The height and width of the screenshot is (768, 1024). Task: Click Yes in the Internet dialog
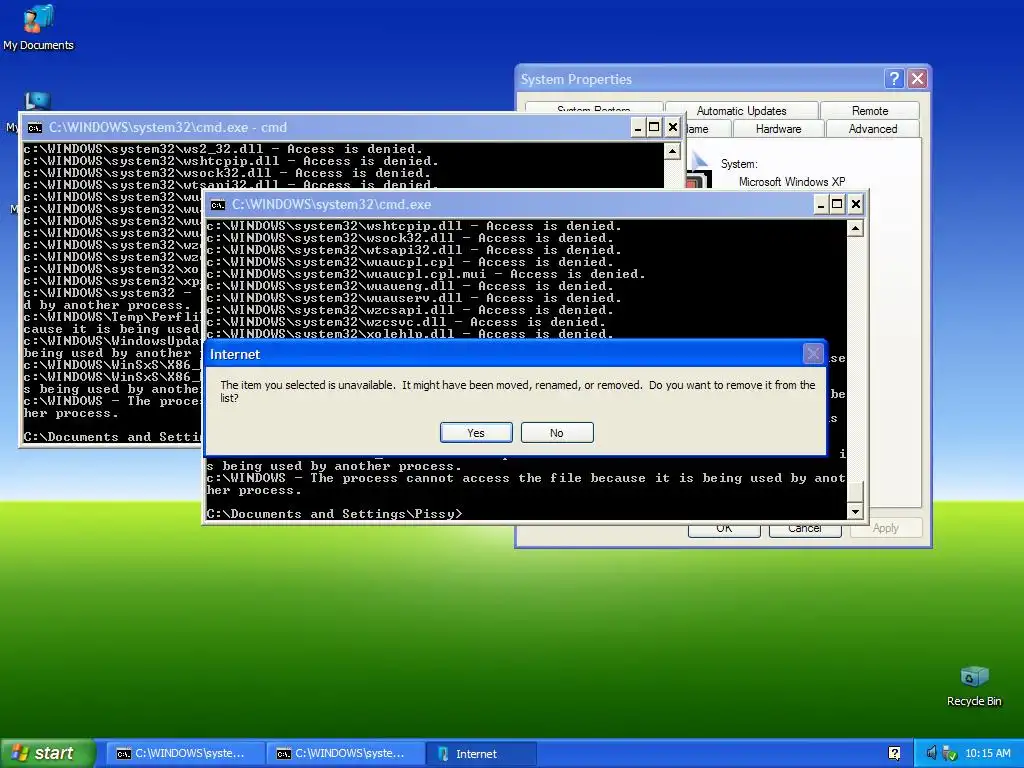[x=476, y=432]
